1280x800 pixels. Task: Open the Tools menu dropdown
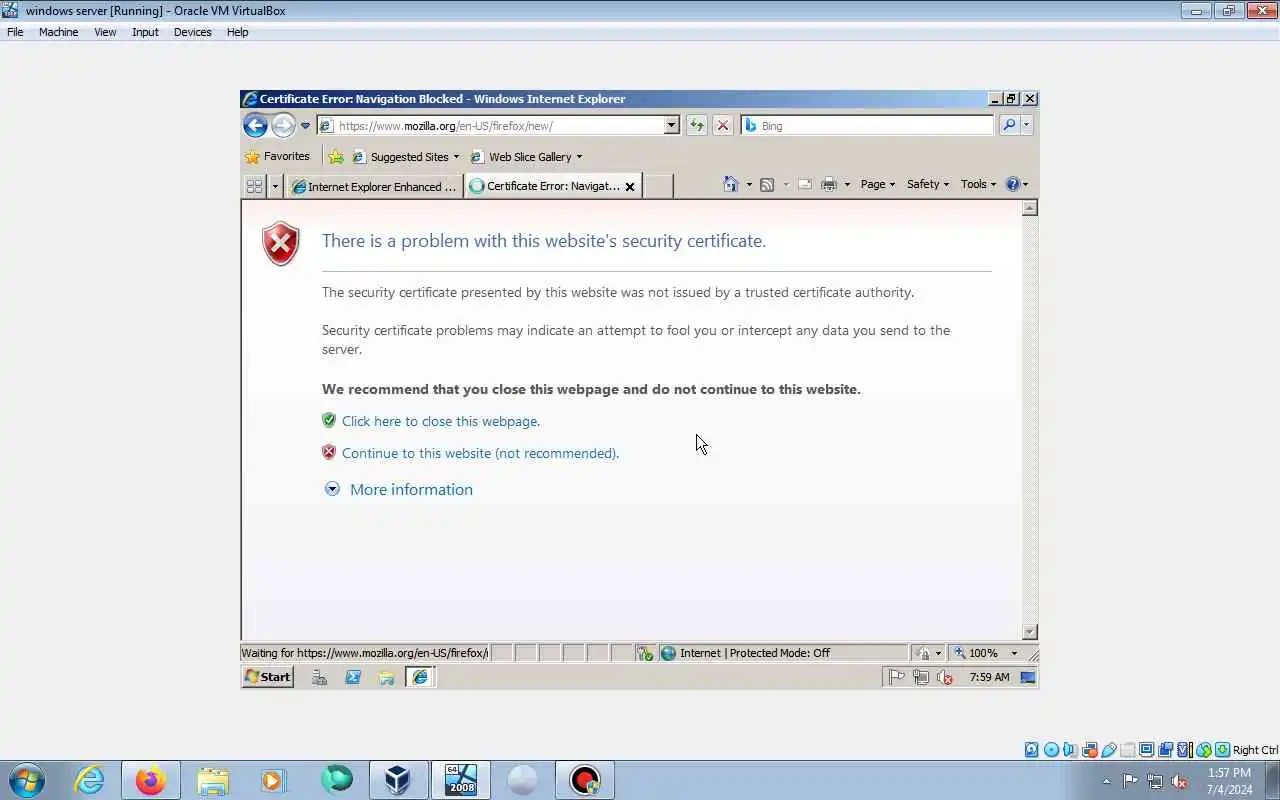pyautogui.click(x=978, y=184)
